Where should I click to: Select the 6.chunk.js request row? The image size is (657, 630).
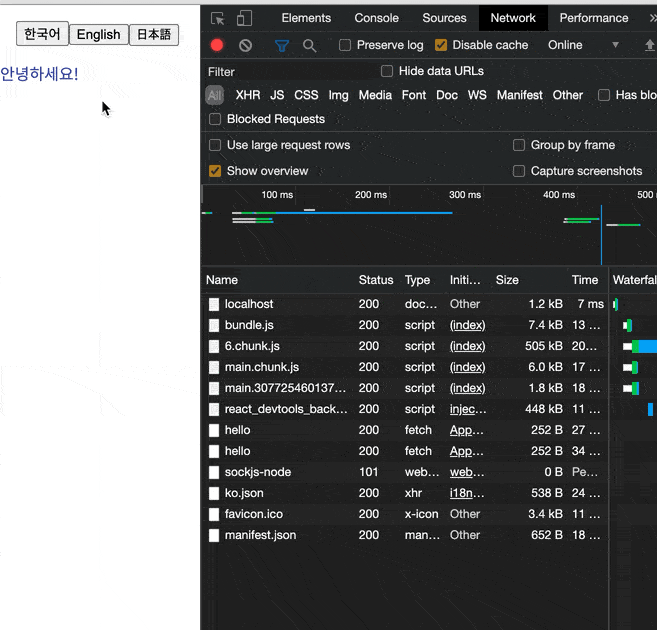pos(404,346)
